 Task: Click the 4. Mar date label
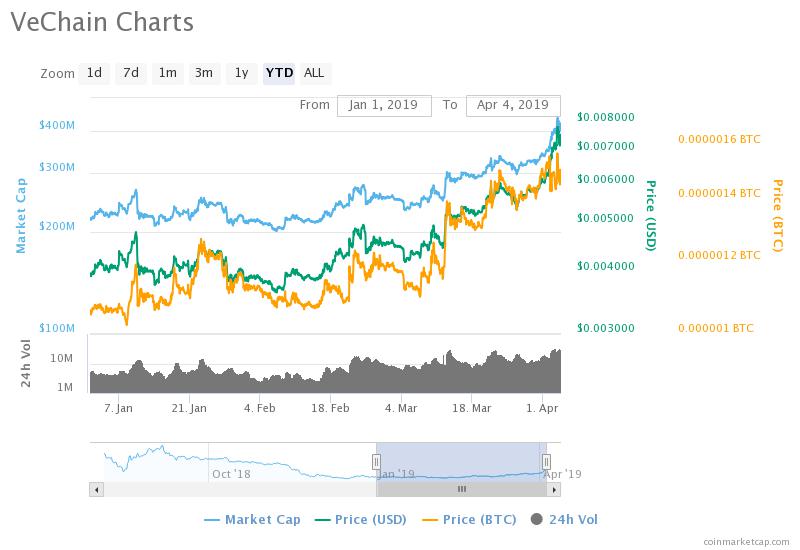(401, 408)
